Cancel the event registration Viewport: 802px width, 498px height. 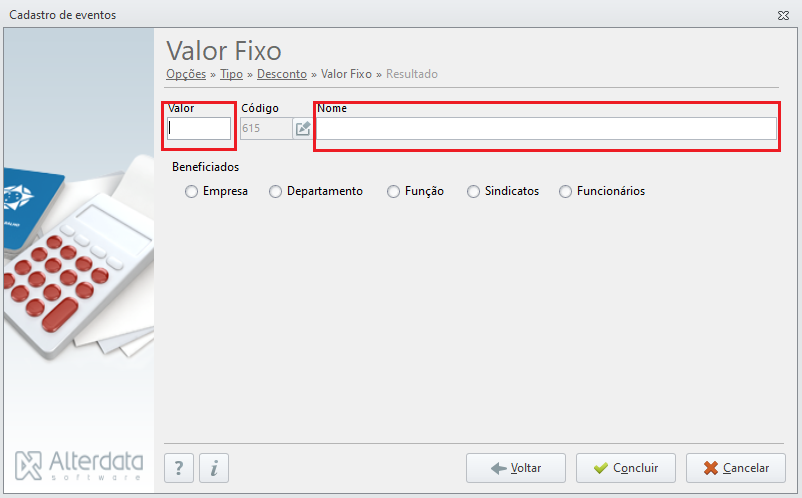(736, 468)
